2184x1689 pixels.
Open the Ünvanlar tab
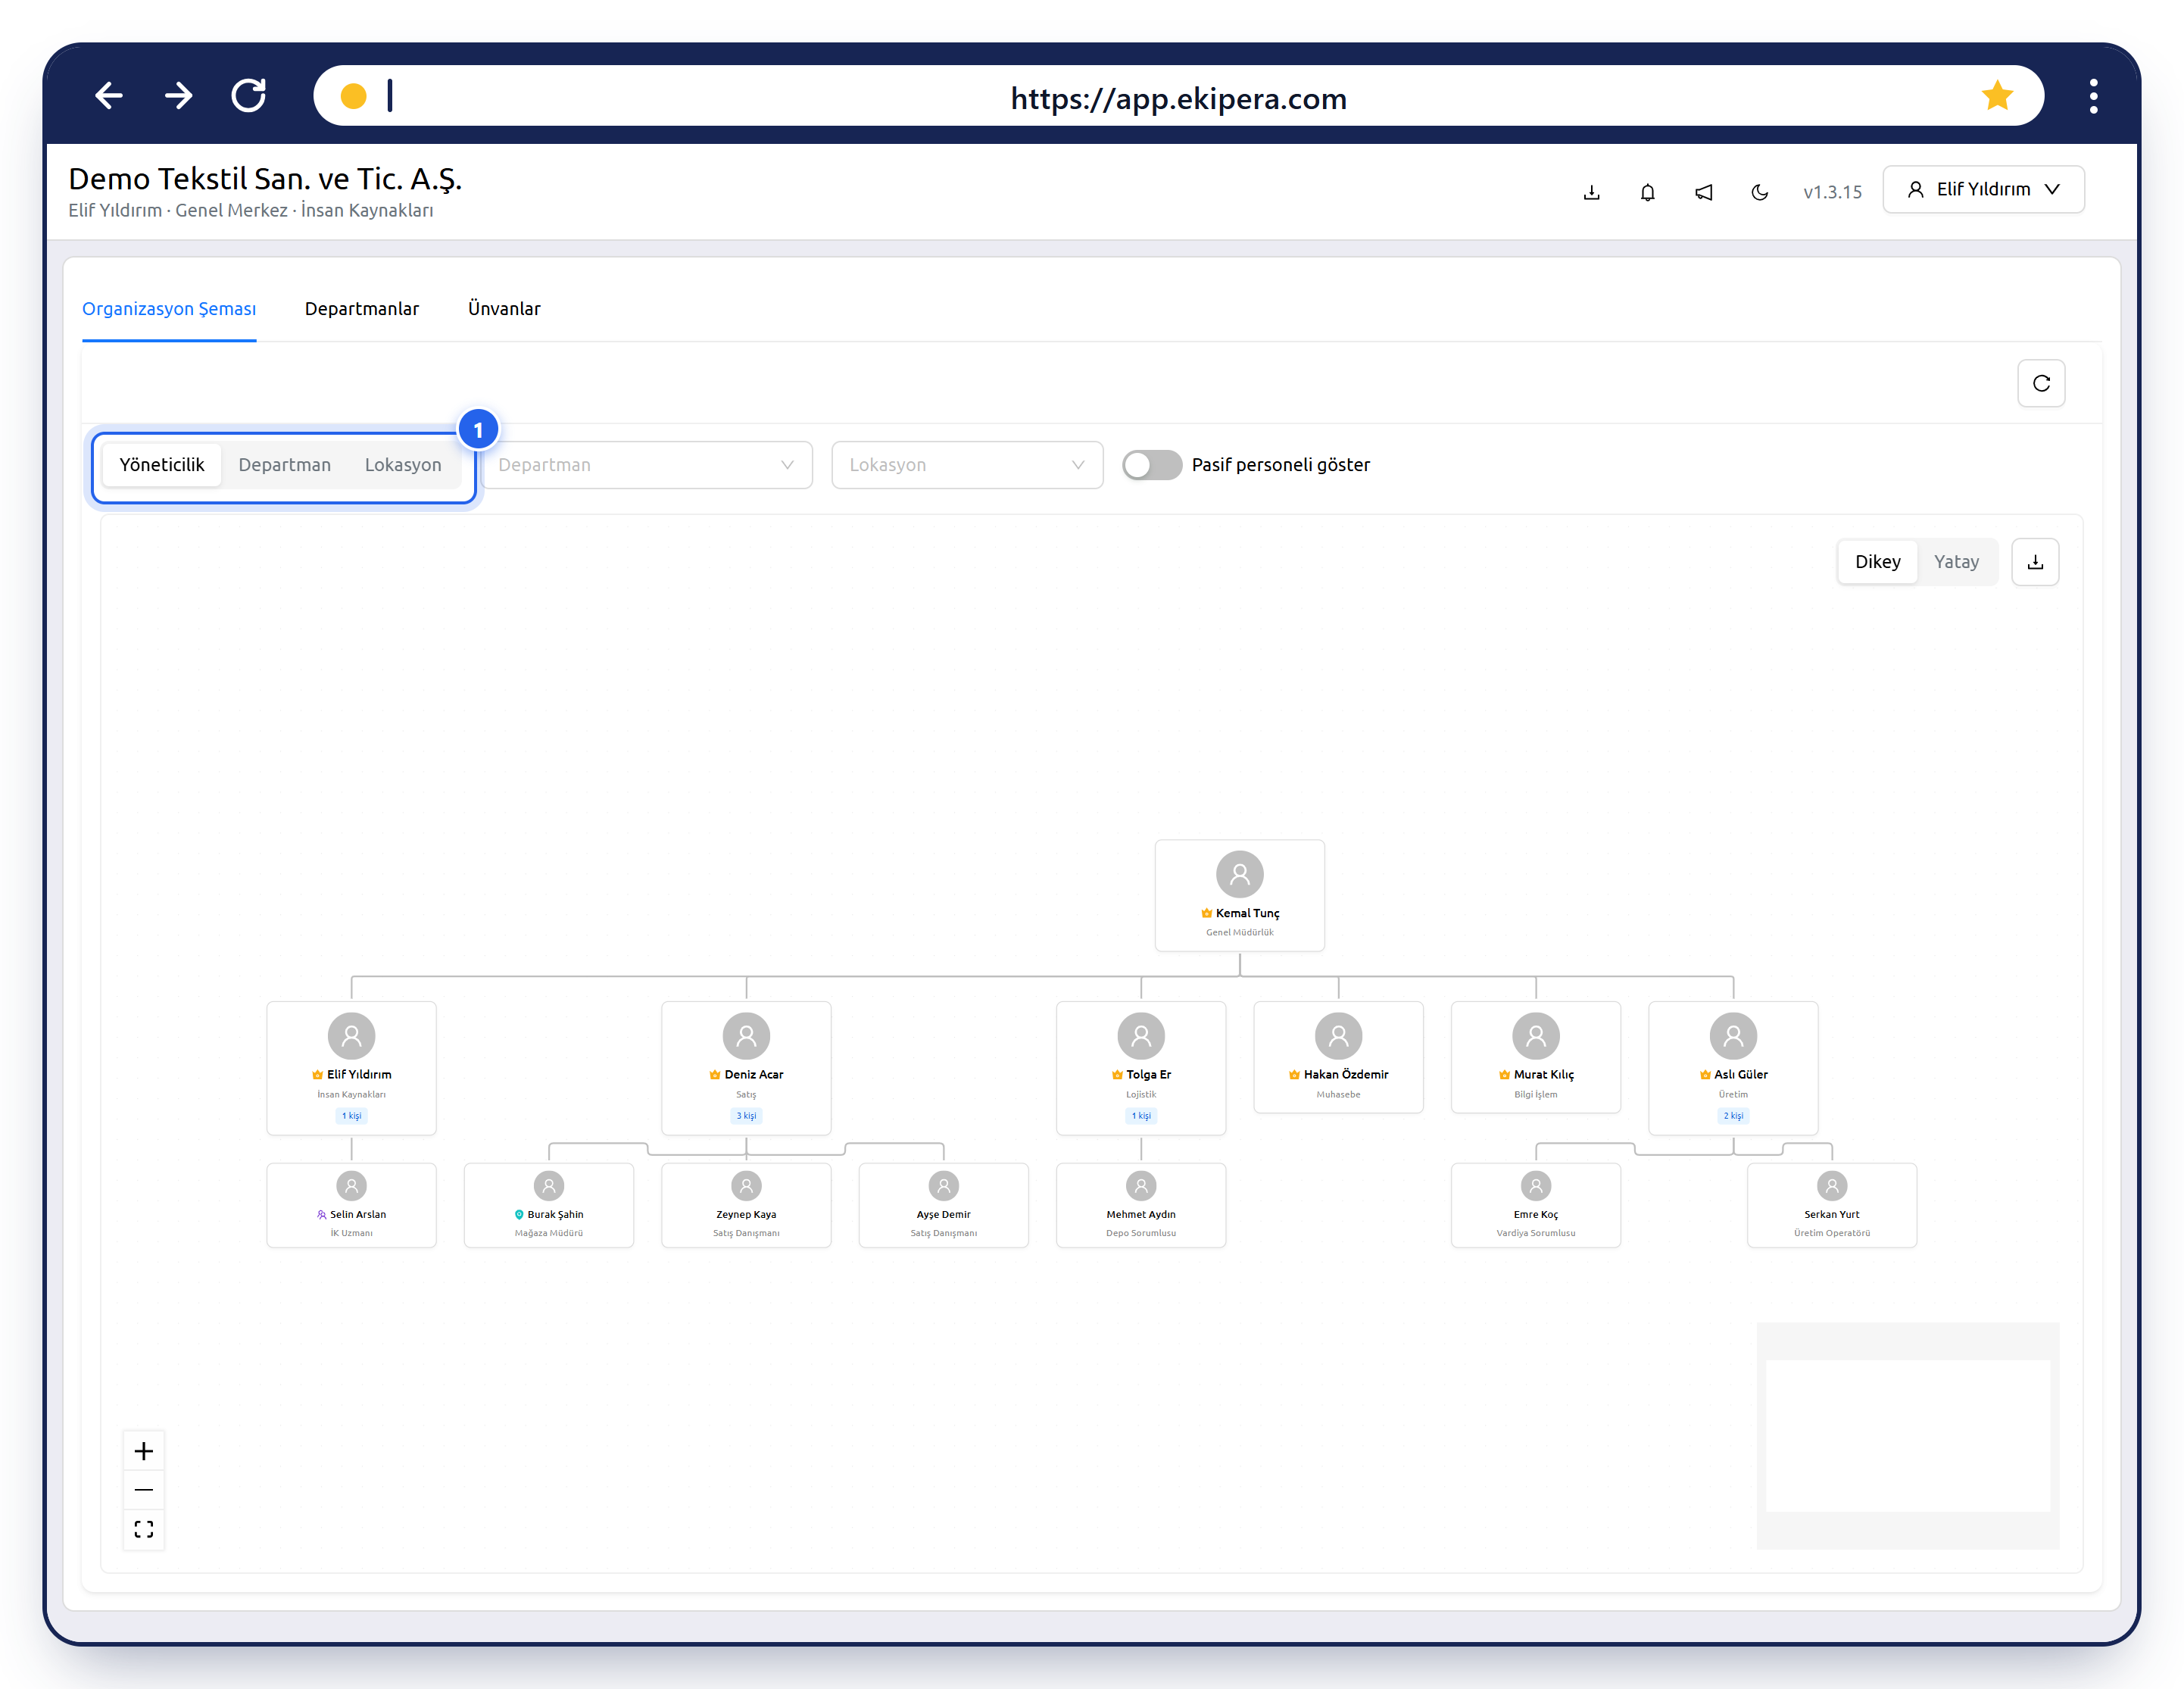point(504,309)
